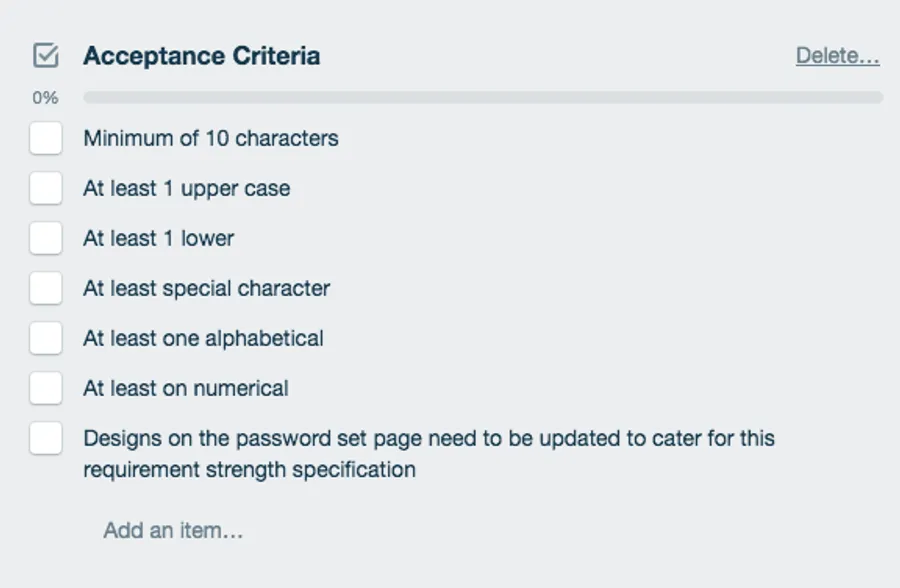
Task: Check the 'Designs on the password set page' checkbox
Action: coord(46,439)
